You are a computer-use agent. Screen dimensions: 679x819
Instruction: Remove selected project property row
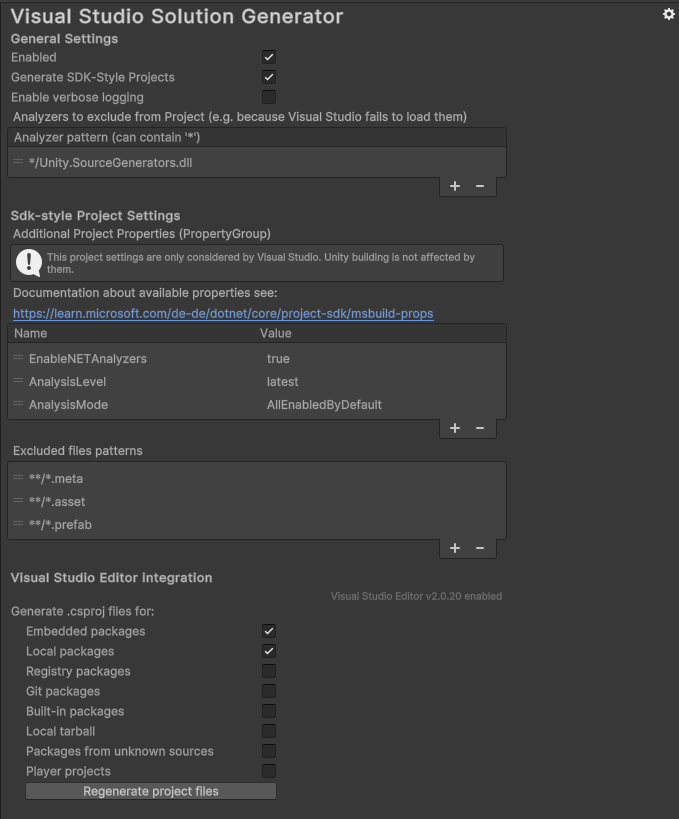tap(480, 428)
